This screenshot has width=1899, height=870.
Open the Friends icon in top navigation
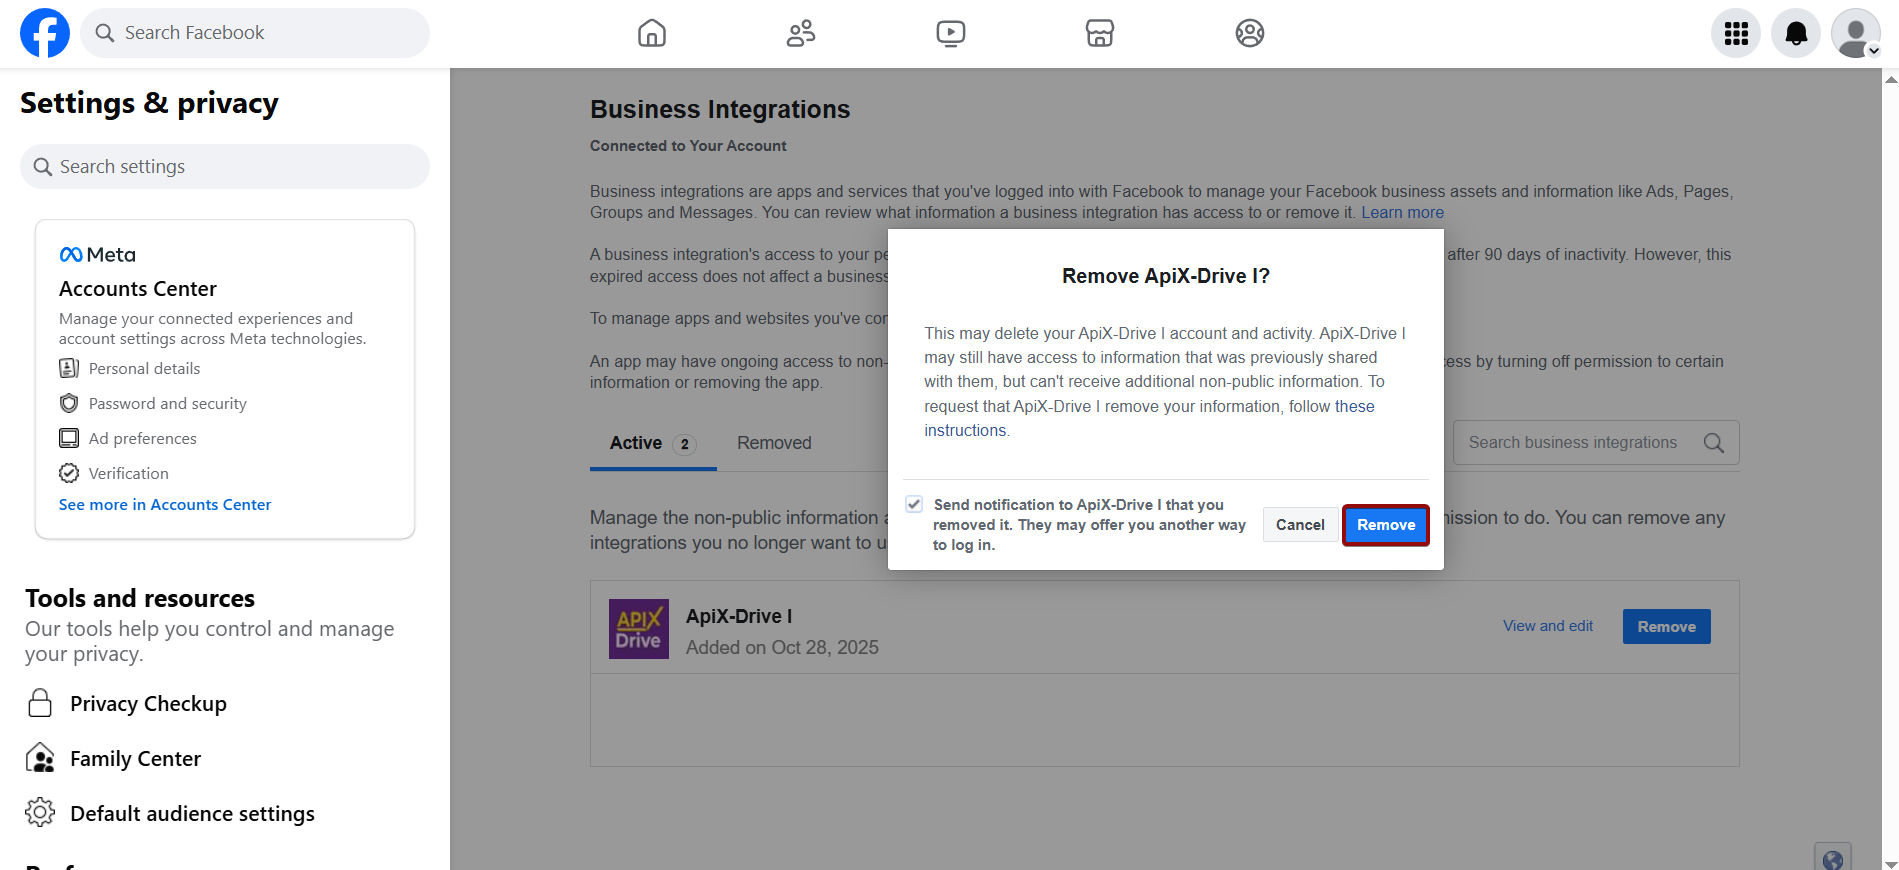tap(801, 33)
